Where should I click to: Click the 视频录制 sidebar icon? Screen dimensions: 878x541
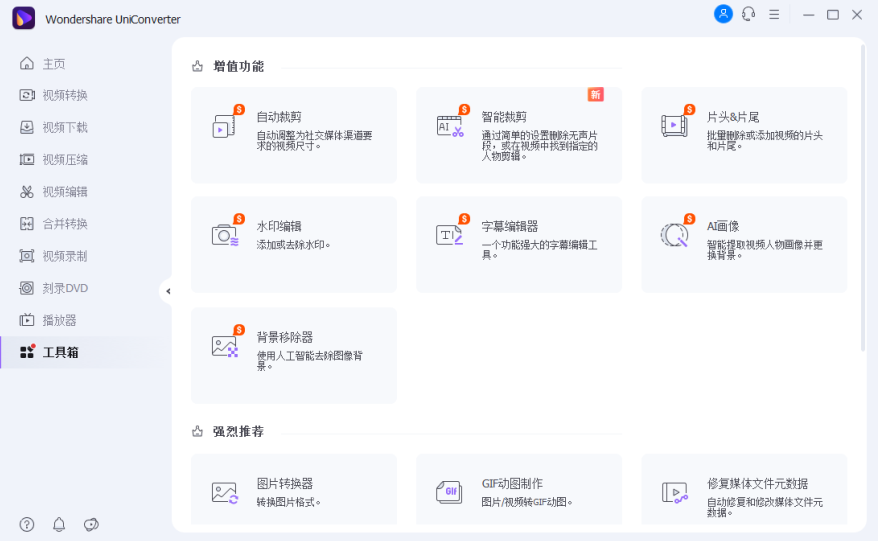(26, 256)
